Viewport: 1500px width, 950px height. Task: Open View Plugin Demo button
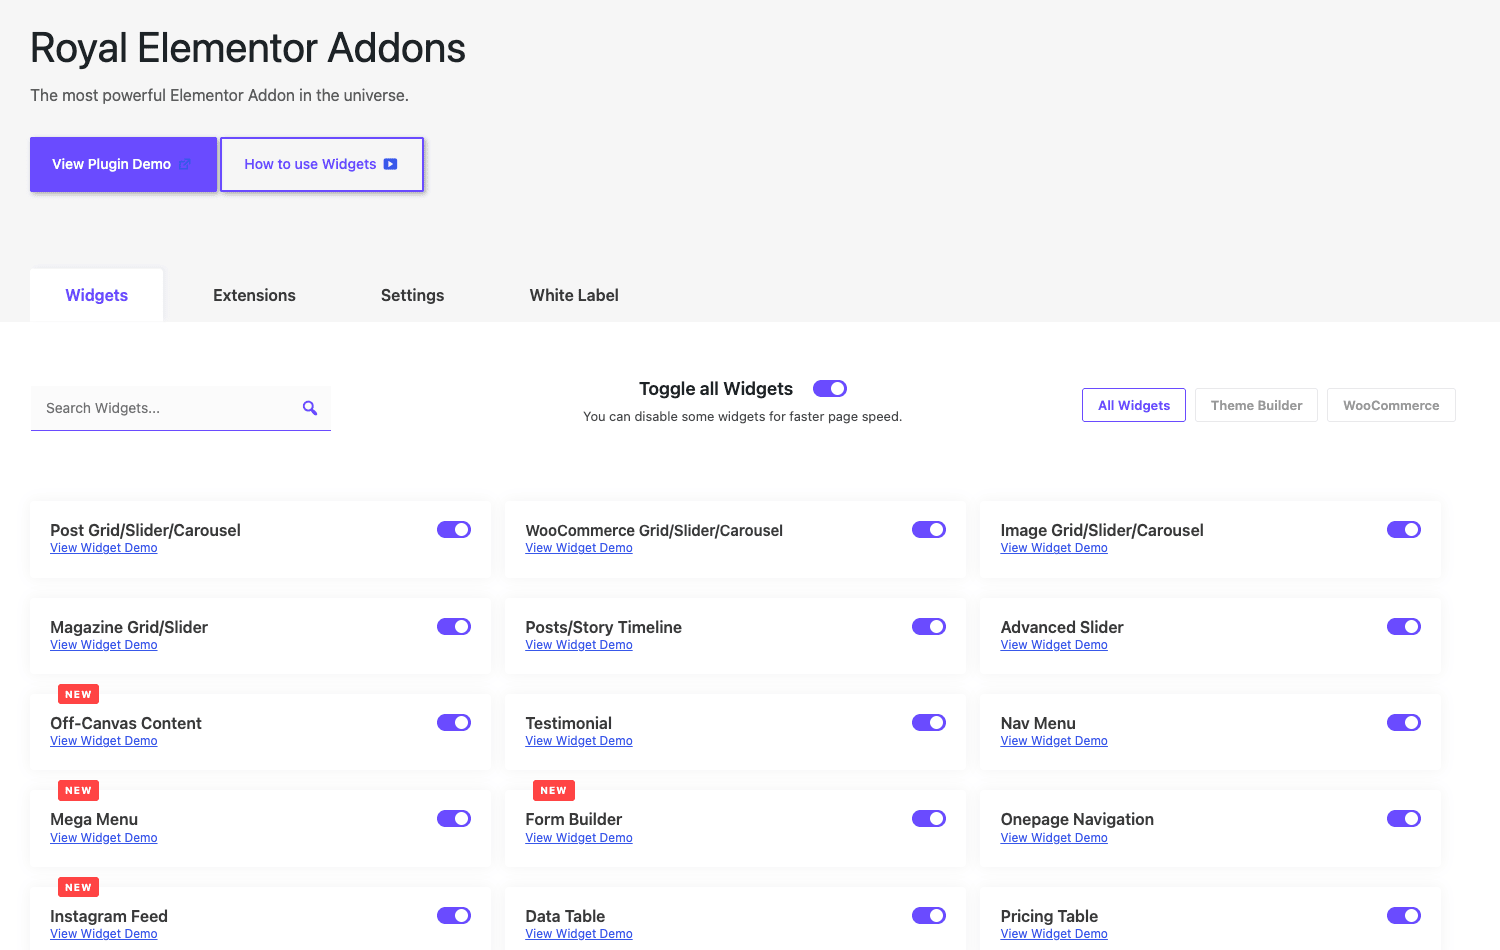[x=123, y=164]
